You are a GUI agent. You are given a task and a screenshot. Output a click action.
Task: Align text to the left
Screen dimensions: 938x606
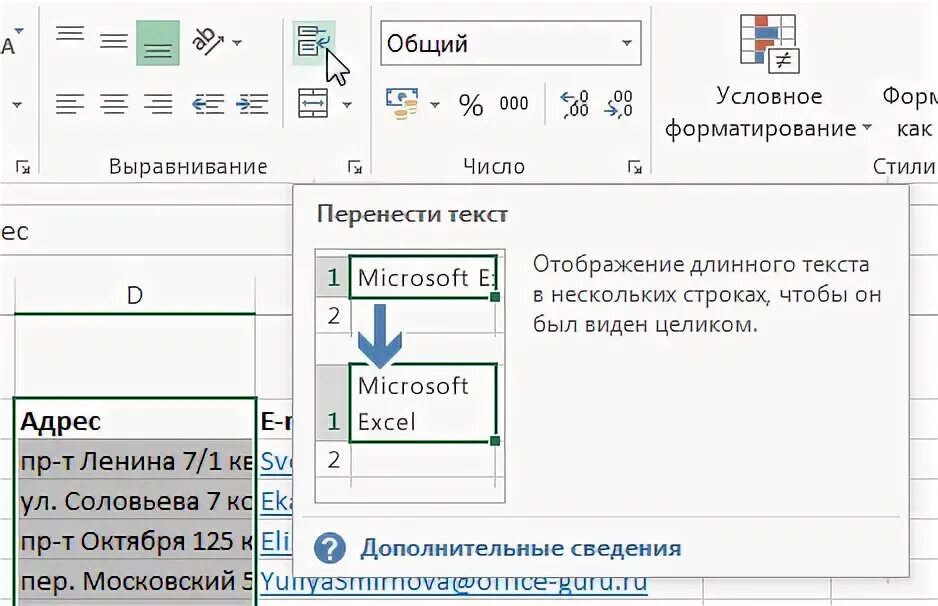point(70,104)
